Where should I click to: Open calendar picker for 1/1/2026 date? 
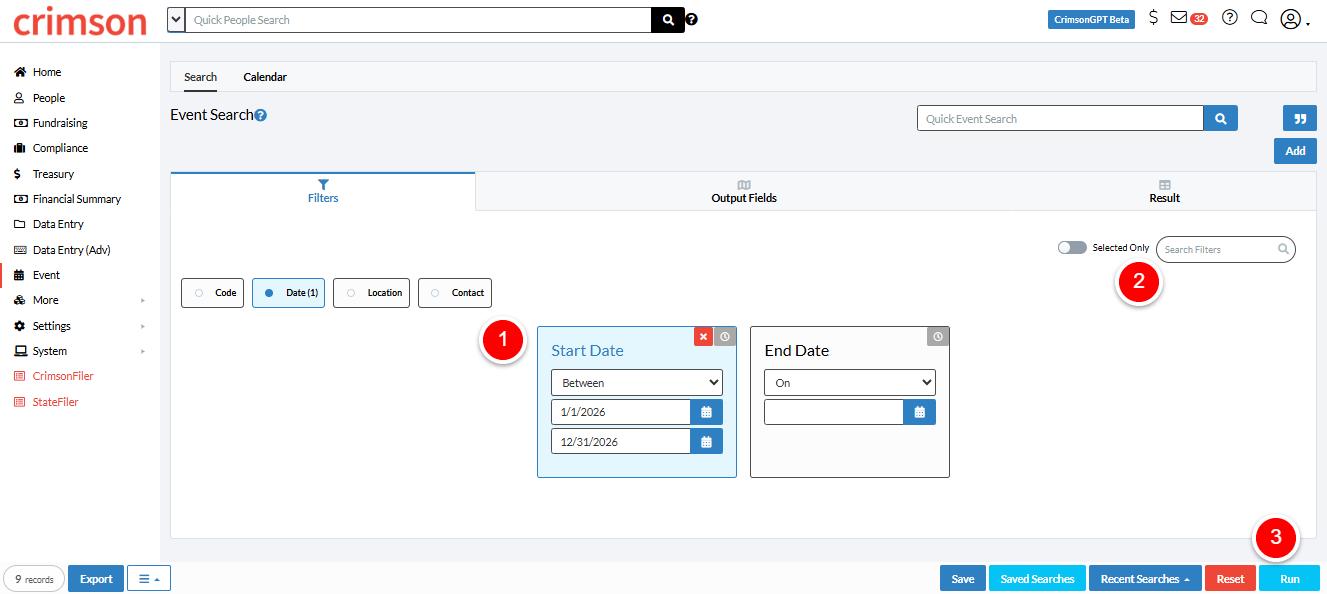(x=706, y=412)
